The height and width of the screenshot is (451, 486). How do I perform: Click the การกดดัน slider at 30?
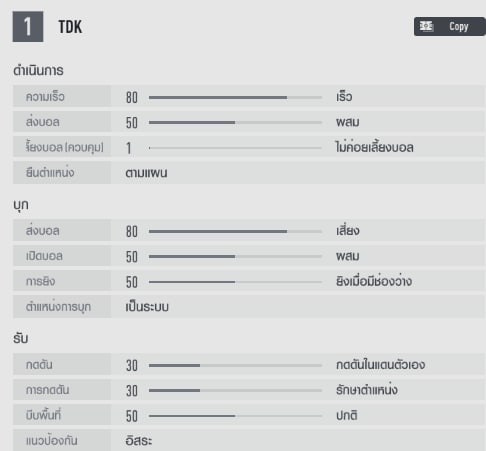point(235,390)
